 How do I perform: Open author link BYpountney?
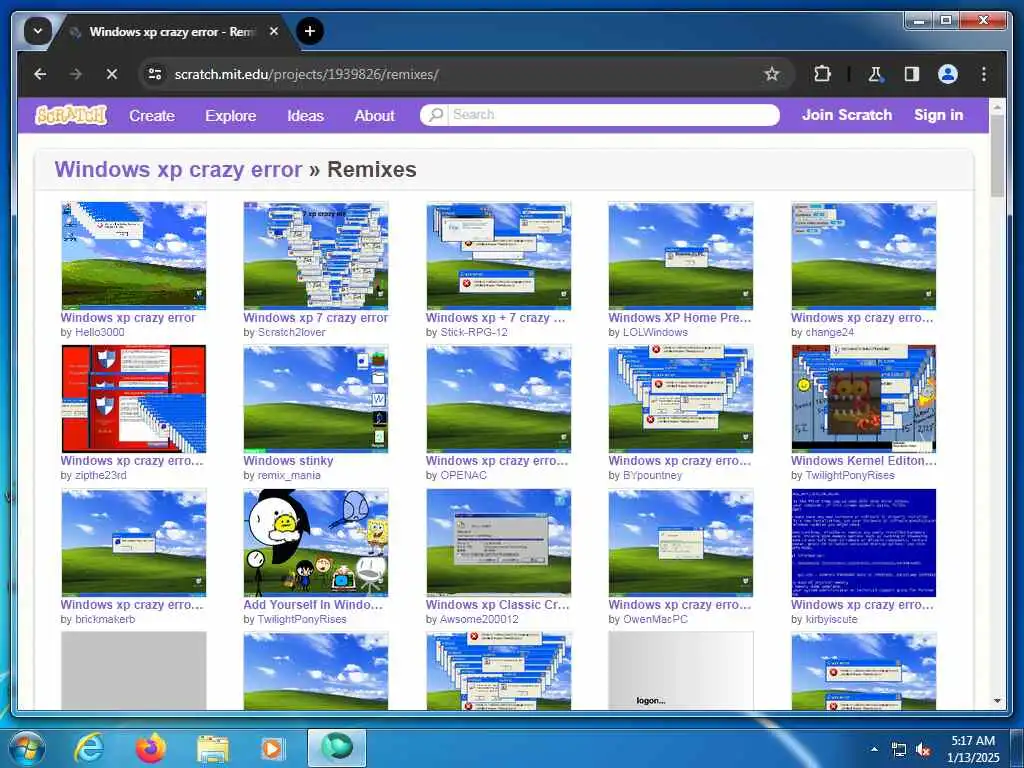[x=652, y=475]
